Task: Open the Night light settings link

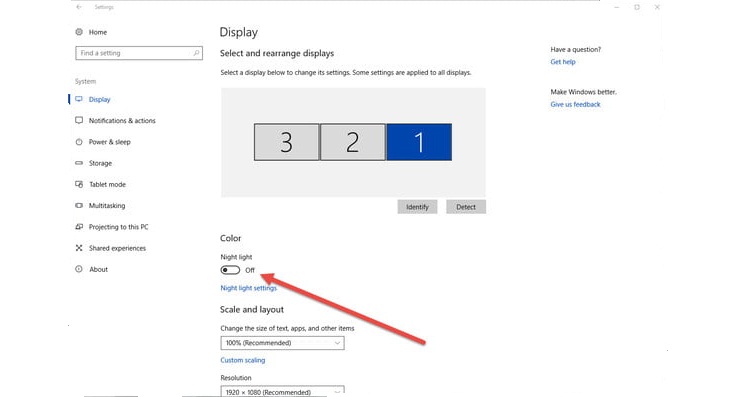Action: point(249,288)
